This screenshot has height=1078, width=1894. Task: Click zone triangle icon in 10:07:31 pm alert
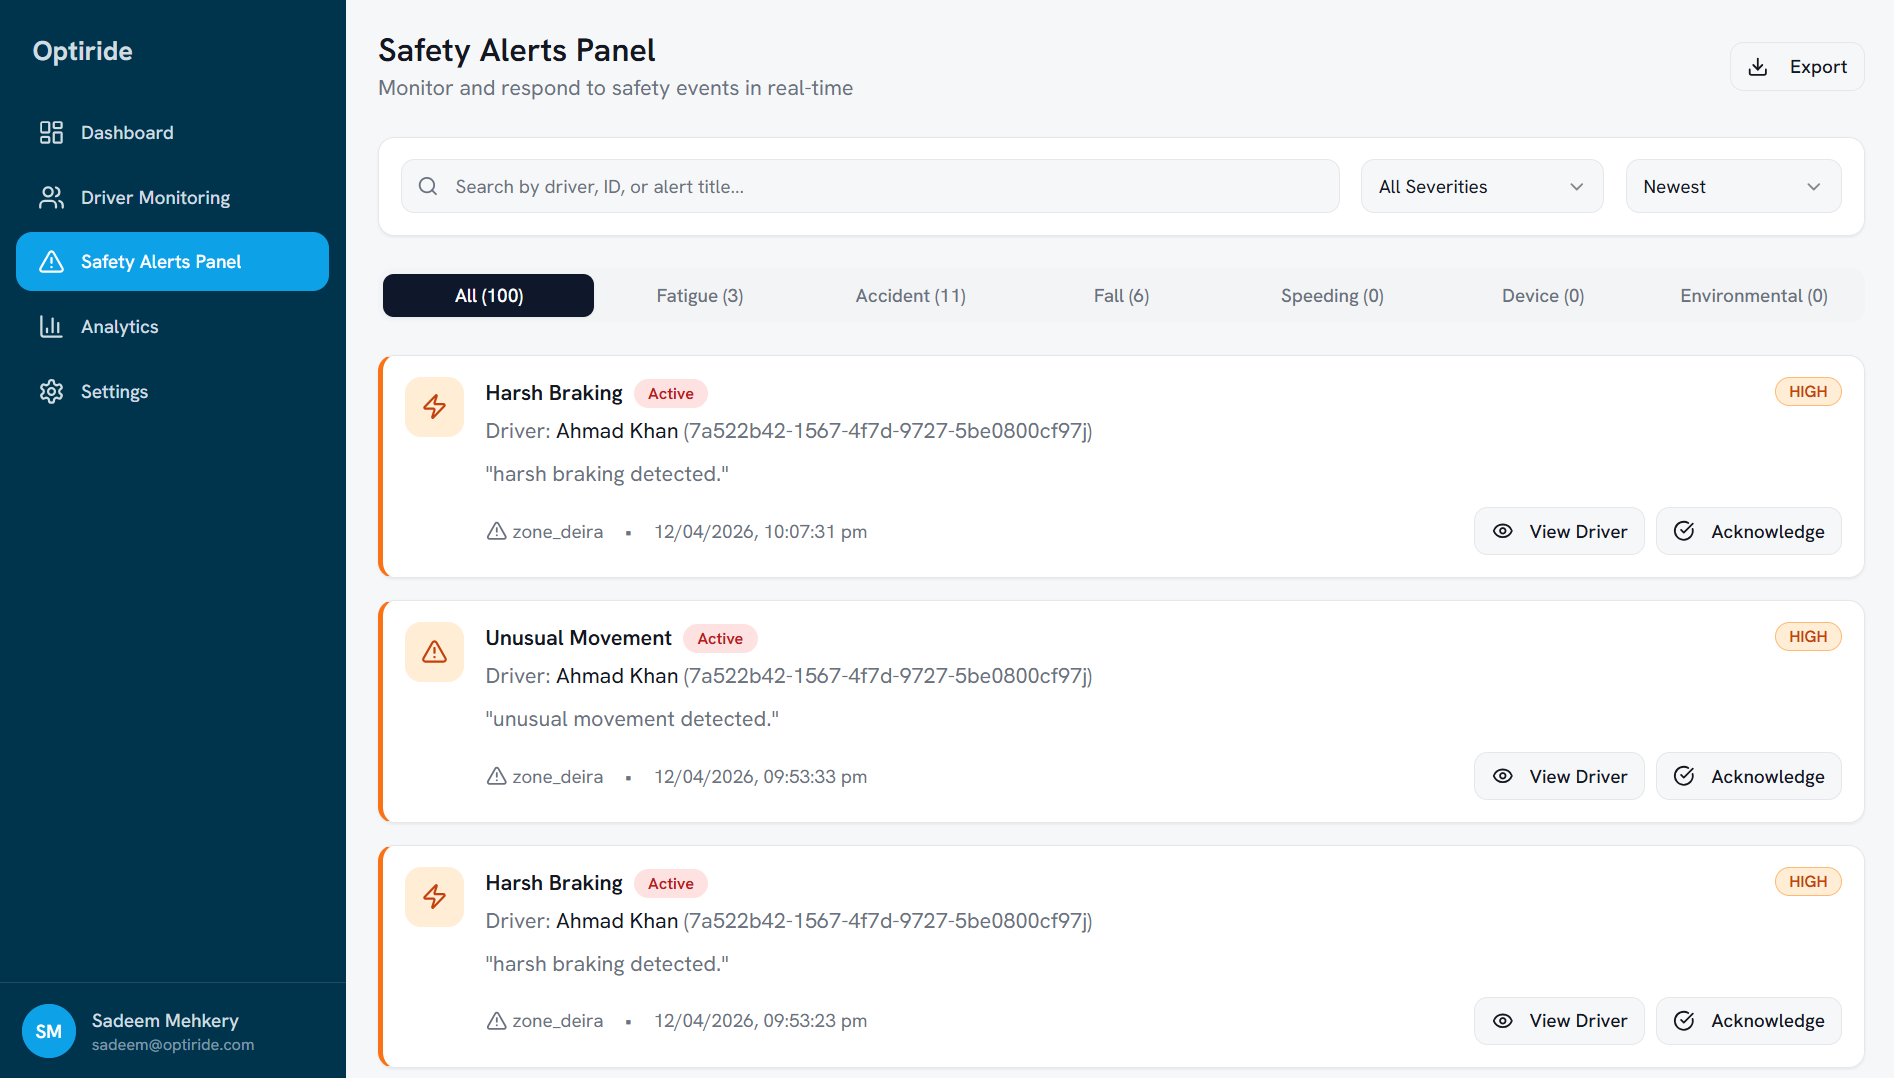(496, 531)
